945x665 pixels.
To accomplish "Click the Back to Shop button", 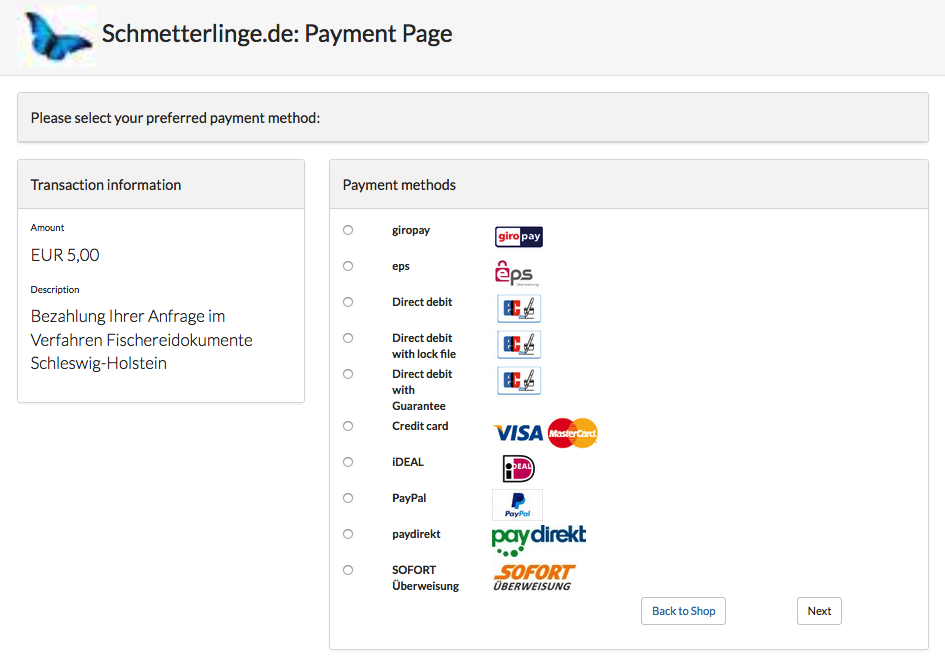I will [683, 611].
